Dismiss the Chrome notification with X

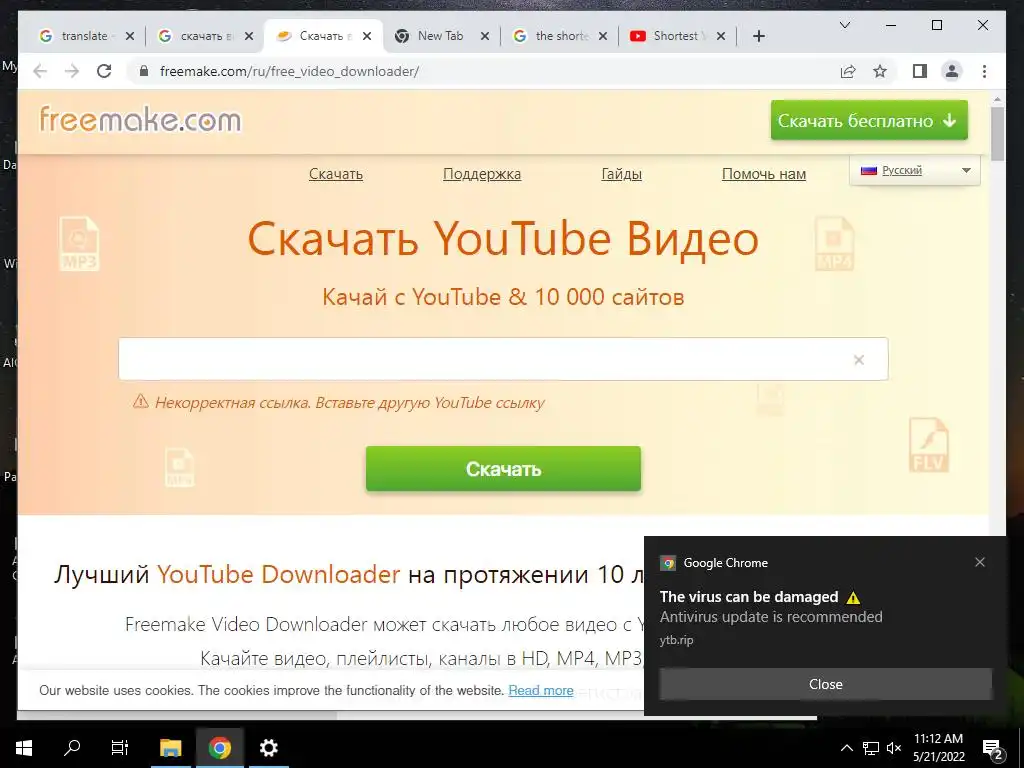tap(980, 562)
